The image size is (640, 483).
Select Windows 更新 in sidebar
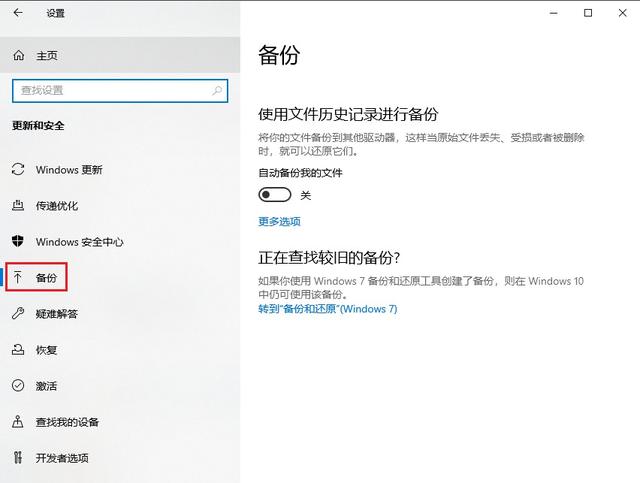[120, 169]
